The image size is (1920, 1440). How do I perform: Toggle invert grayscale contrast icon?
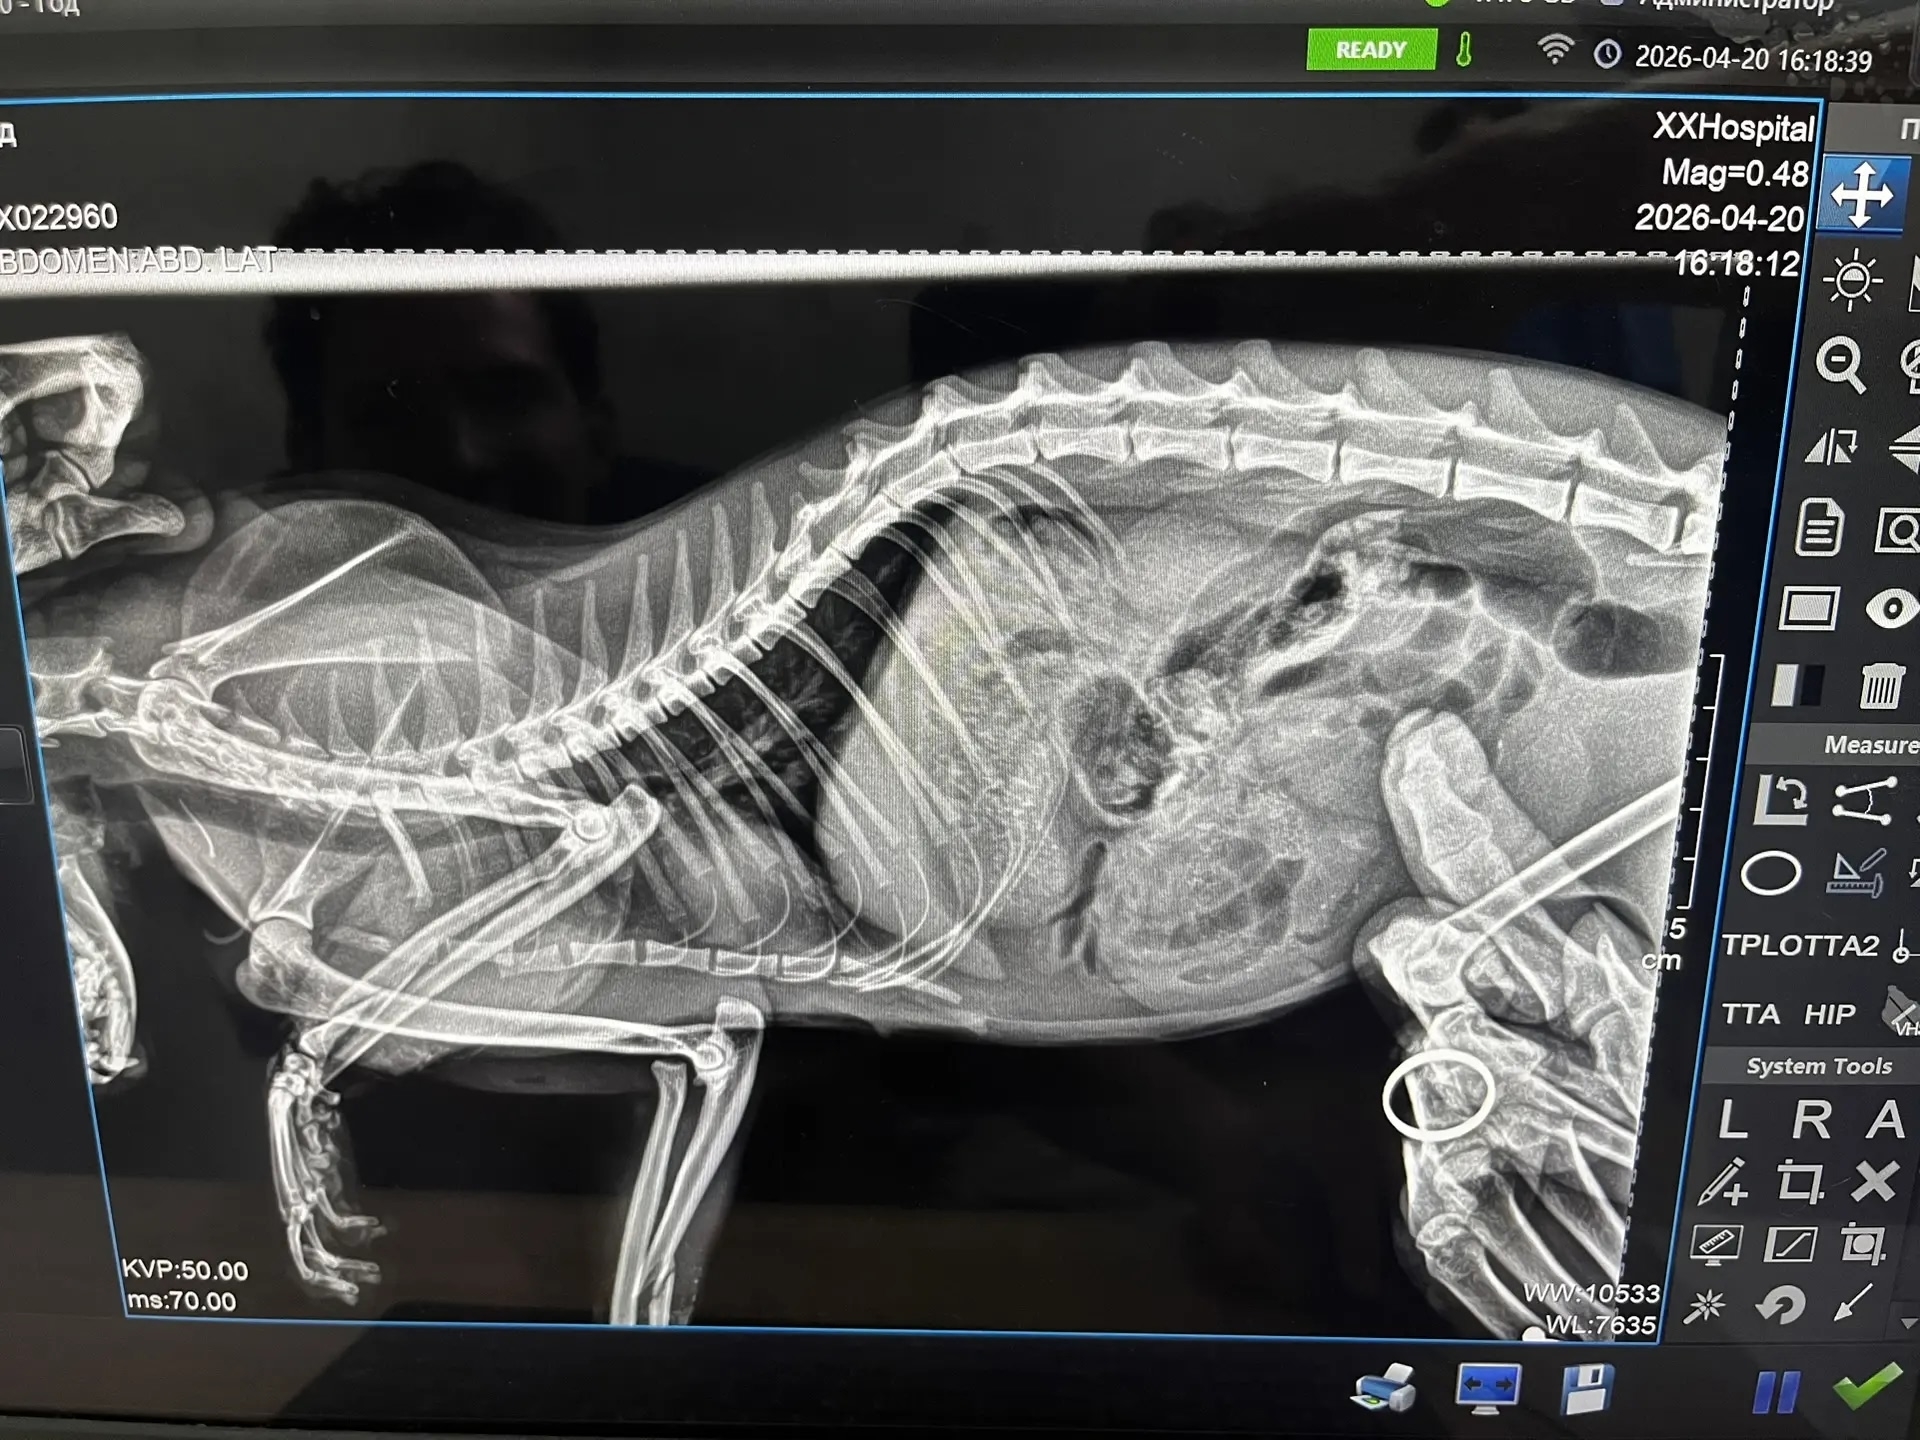pos(1796,687)
